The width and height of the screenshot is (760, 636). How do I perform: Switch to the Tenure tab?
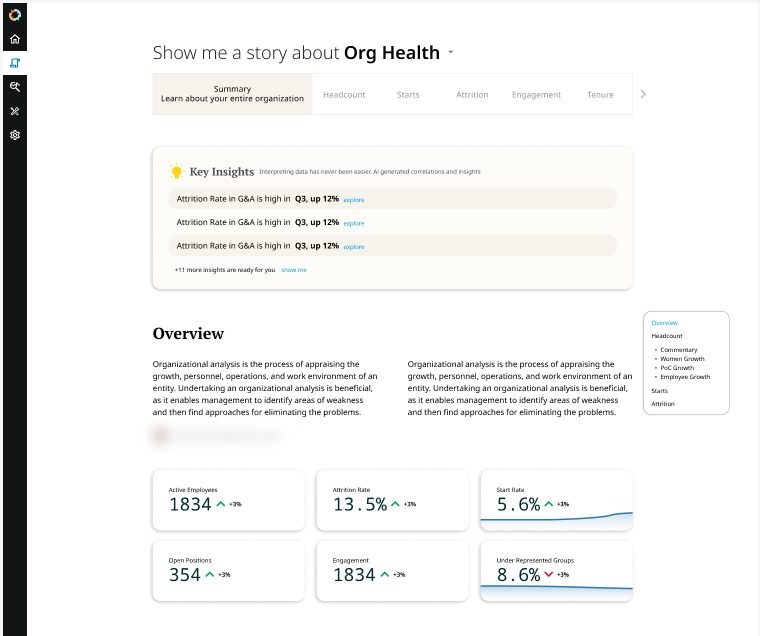600,95
